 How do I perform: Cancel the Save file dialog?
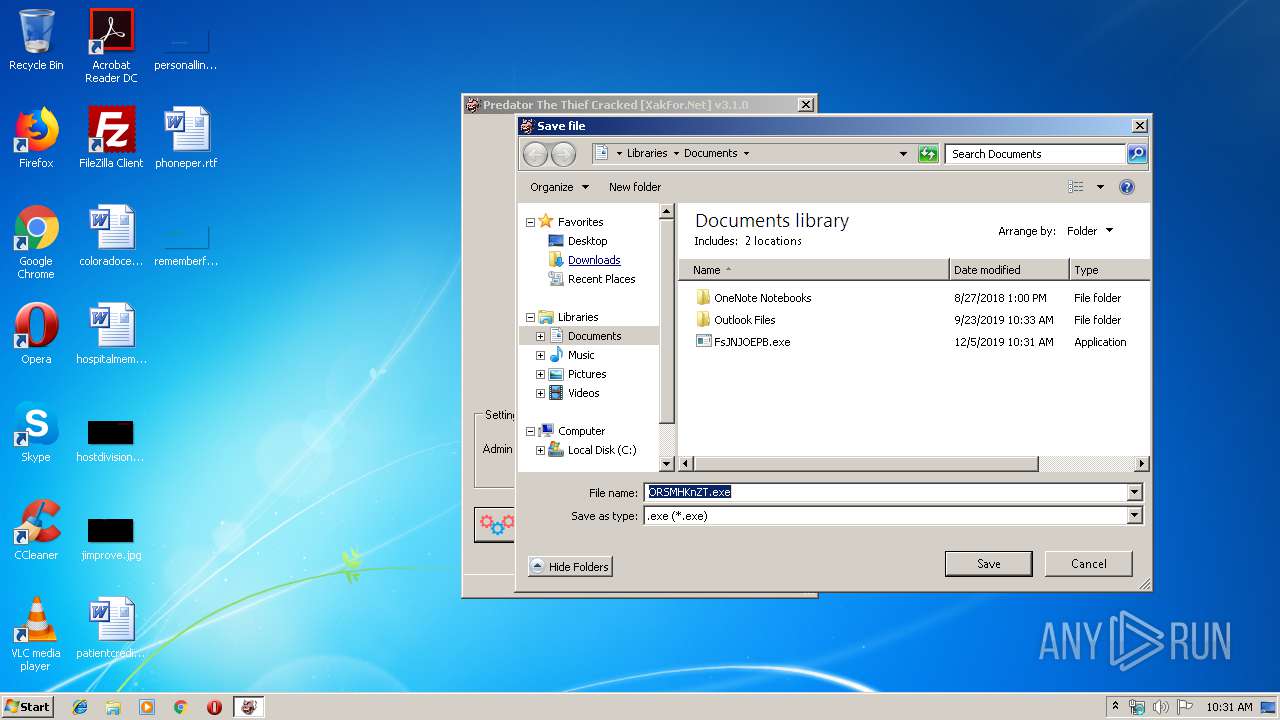click(1088, 564)
